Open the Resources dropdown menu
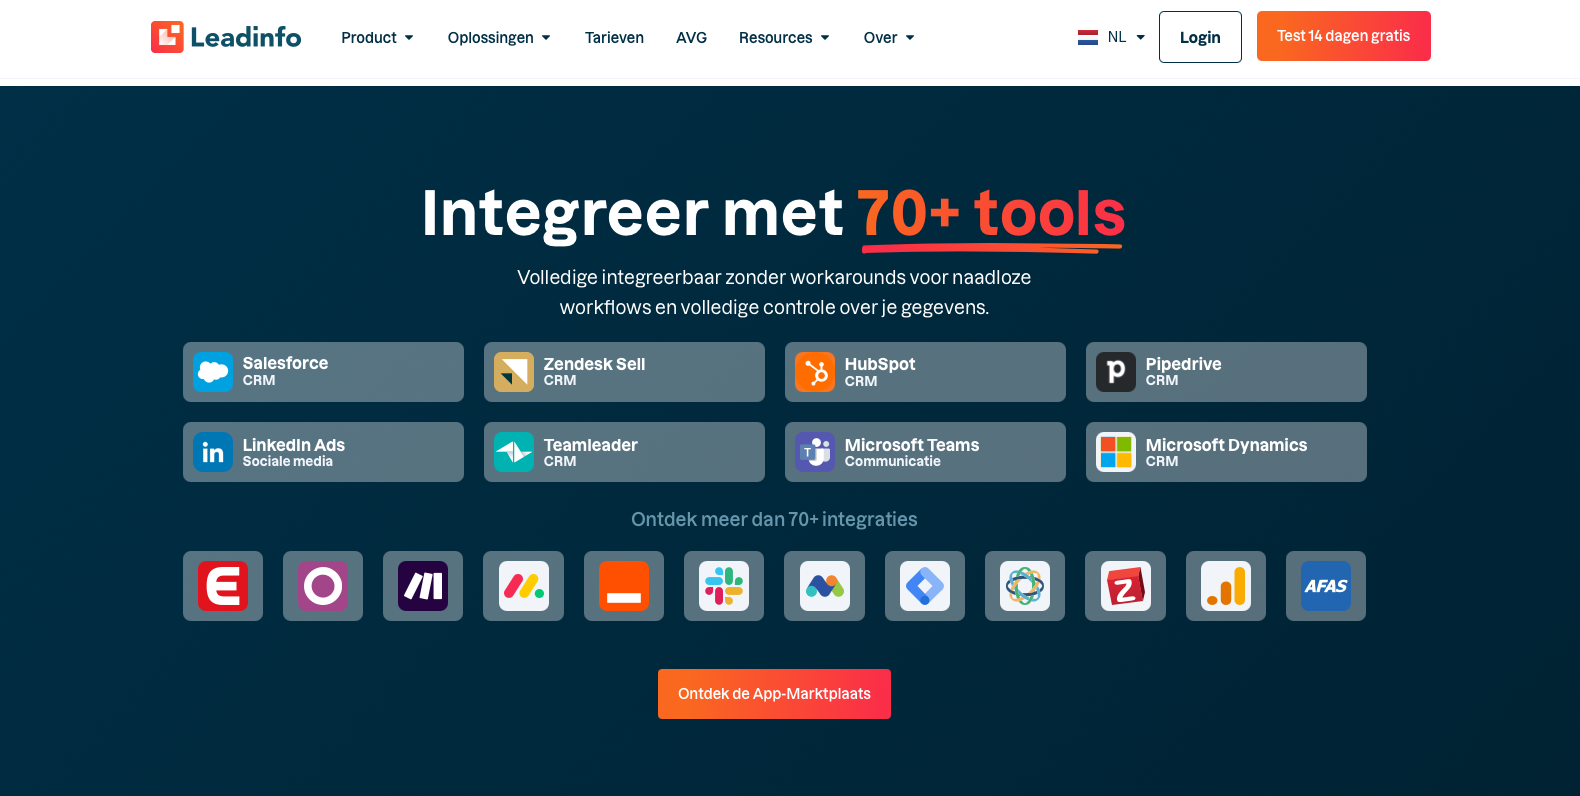The height and width of the screenshot is (796, 1580). 784,38
